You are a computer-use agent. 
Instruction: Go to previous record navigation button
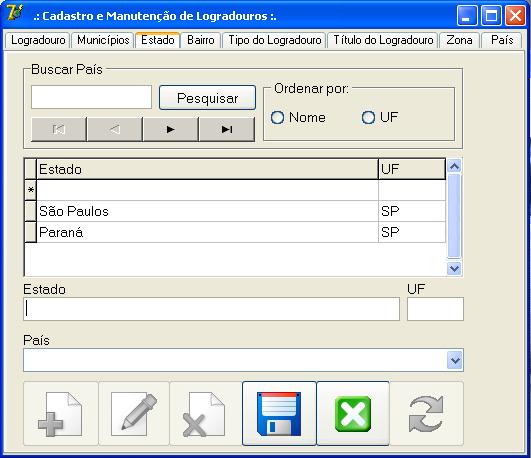tap(114, 129)
